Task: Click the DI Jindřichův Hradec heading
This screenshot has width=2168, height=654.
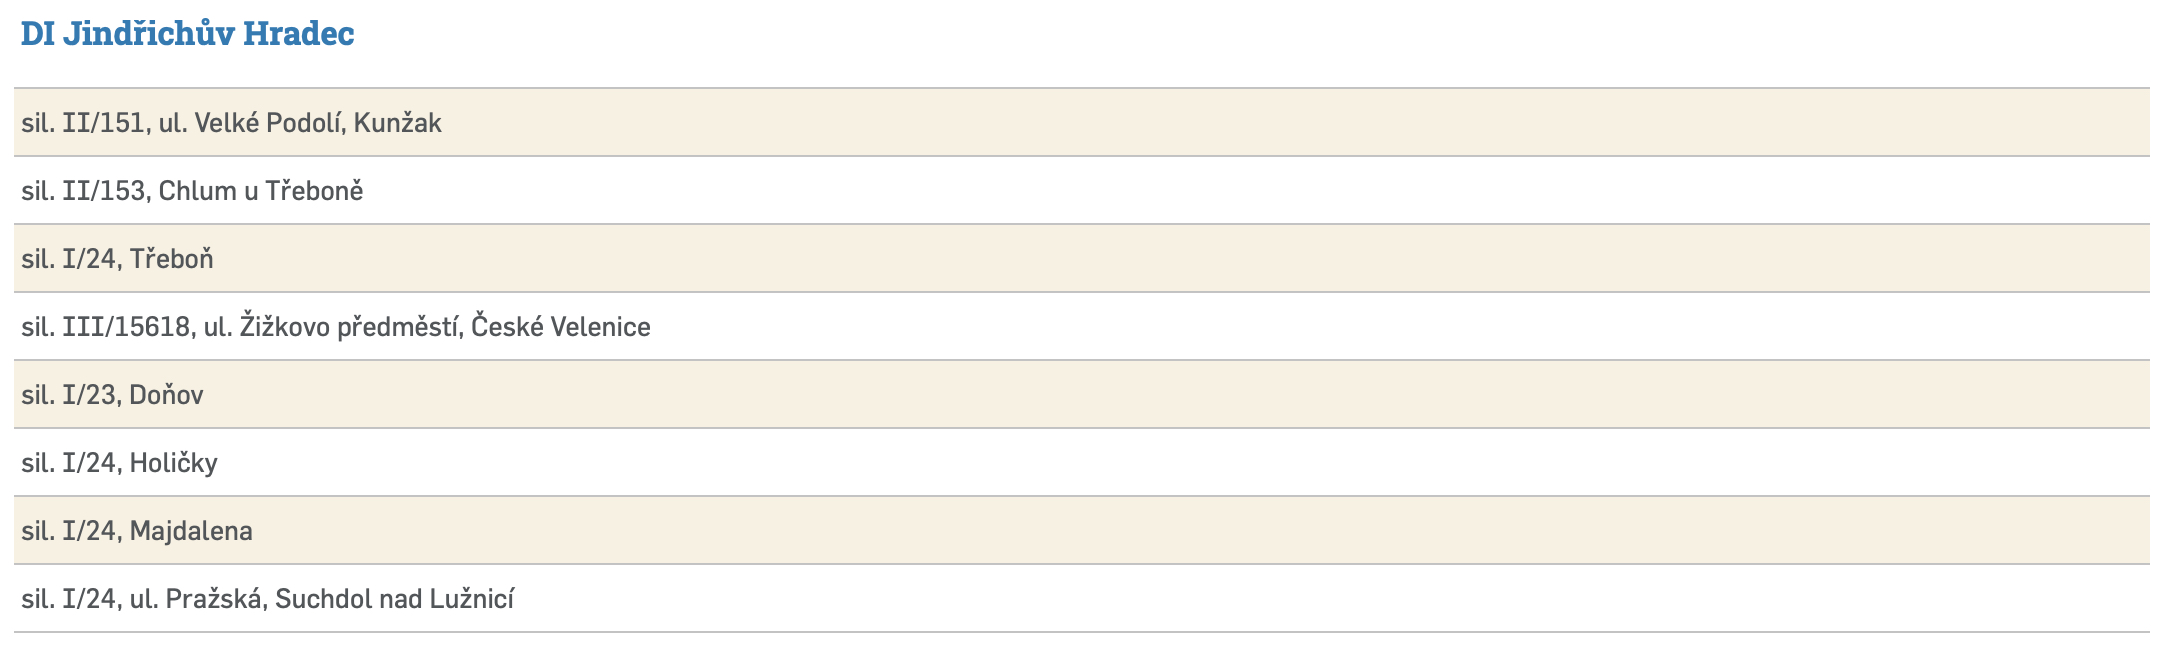Action: coord(187,34)
